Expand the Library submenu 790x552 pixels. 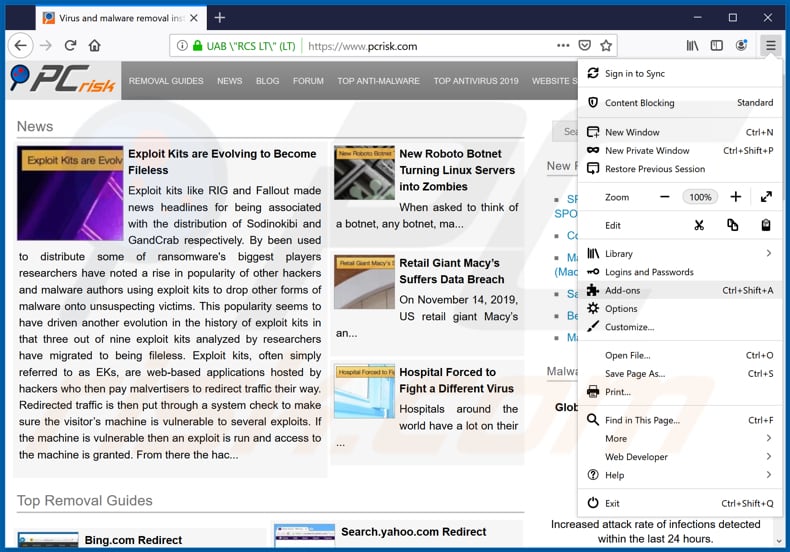[x=680, y=254]
